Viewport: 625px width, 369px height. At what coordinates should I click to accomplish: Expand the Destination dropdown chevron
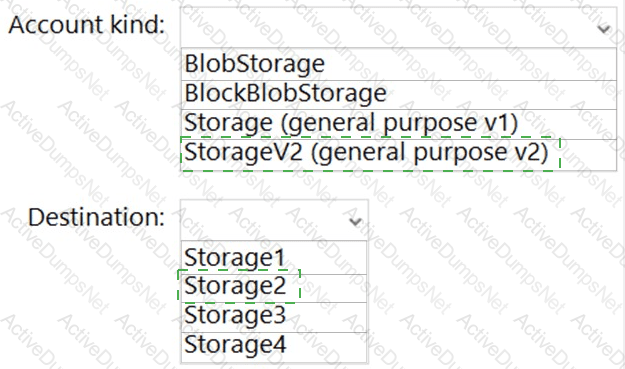click(355, 221)
